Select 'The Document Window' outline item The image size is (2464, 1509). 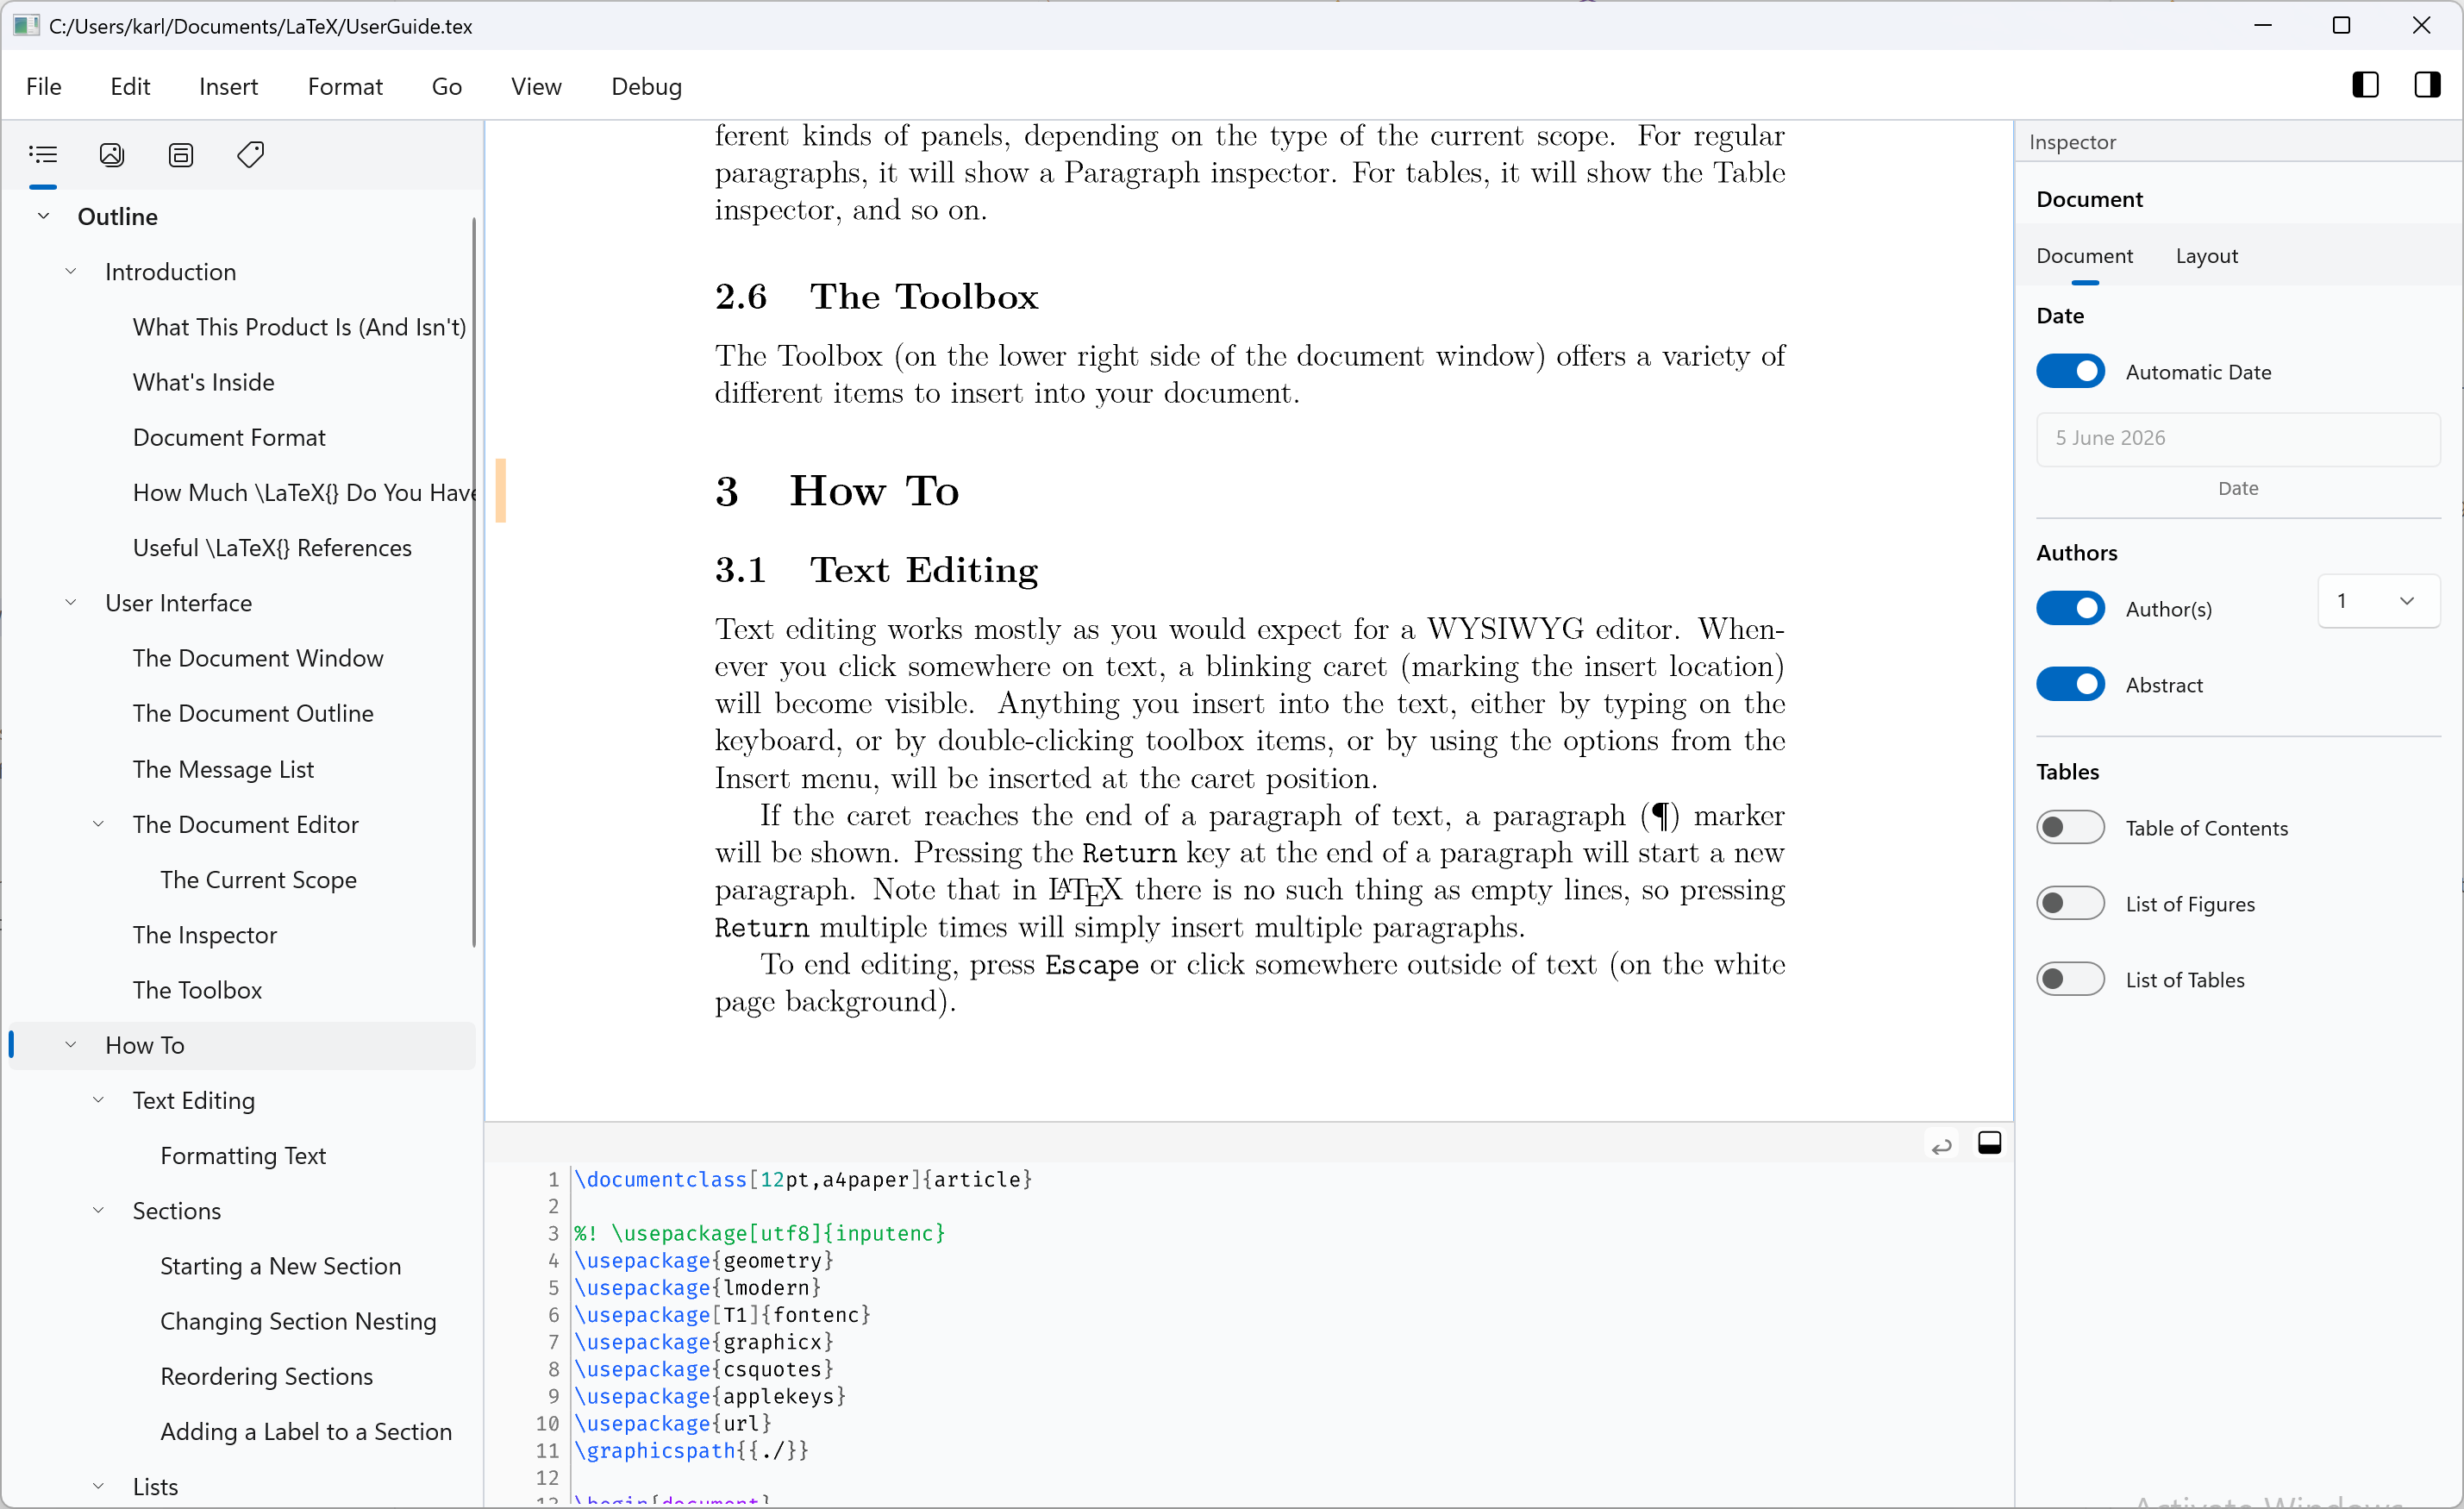(258, 658)
